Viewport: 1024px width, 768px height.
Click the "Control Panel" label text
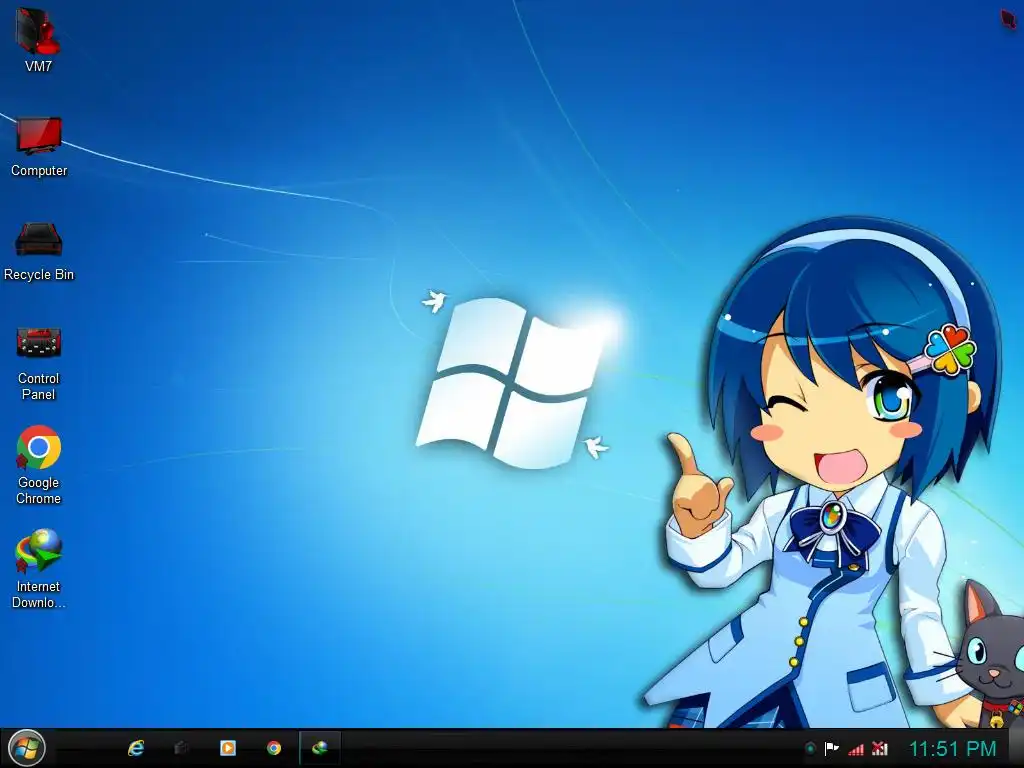pos(39,387)
